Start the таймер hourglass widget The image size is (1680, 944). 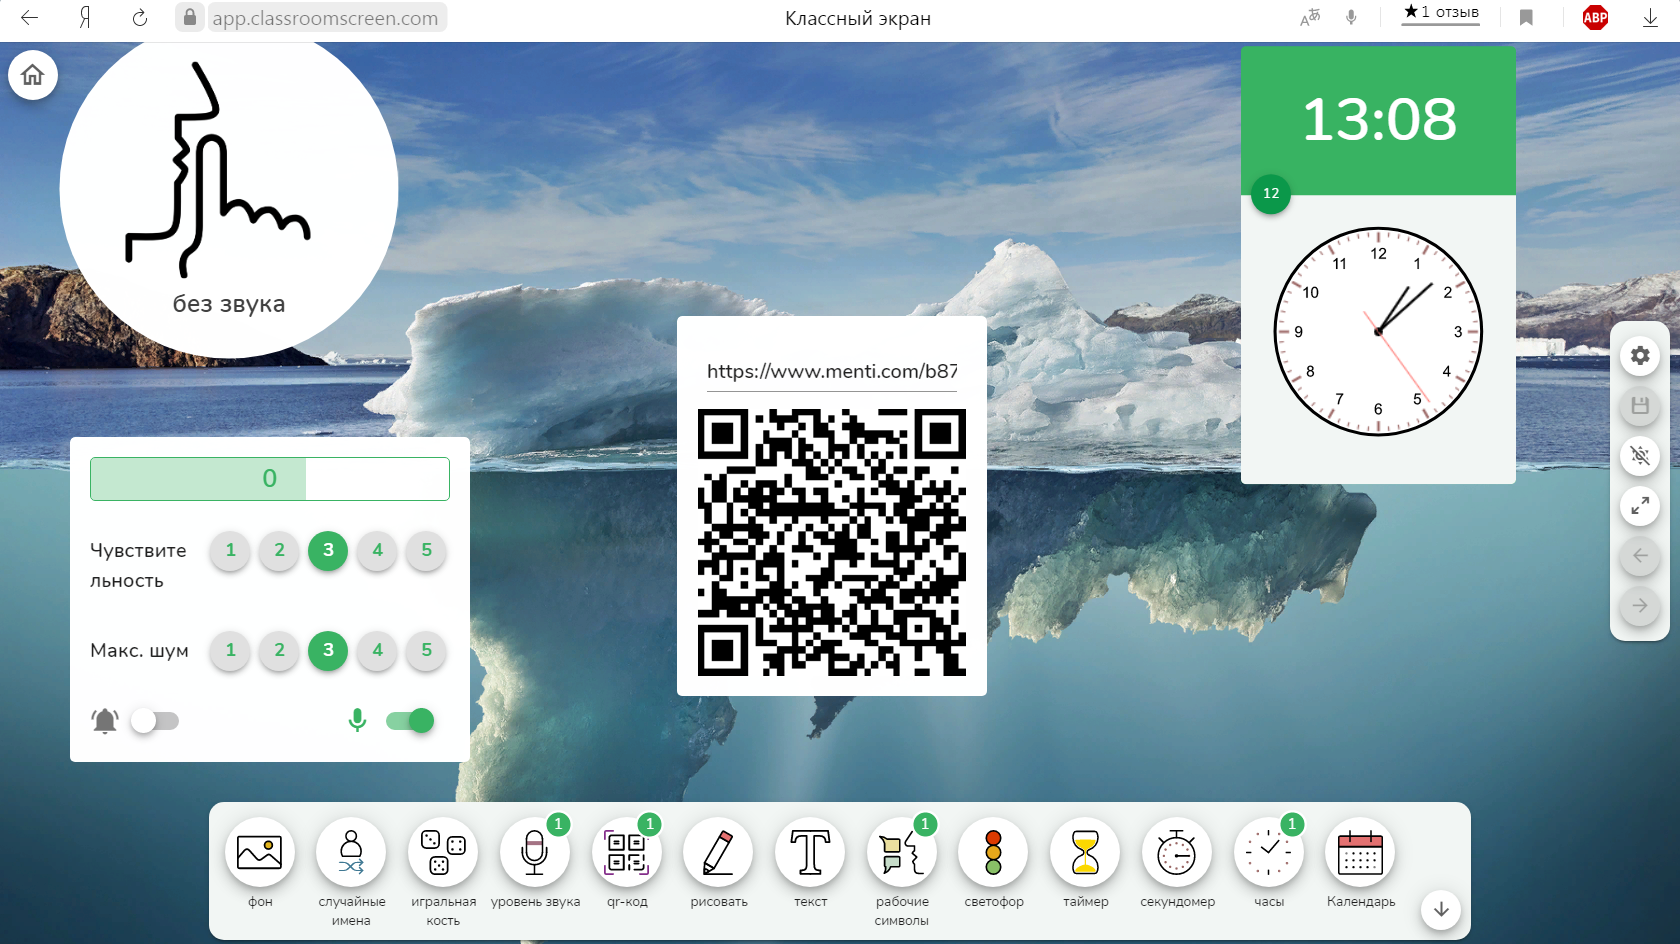pos(1085,852)
